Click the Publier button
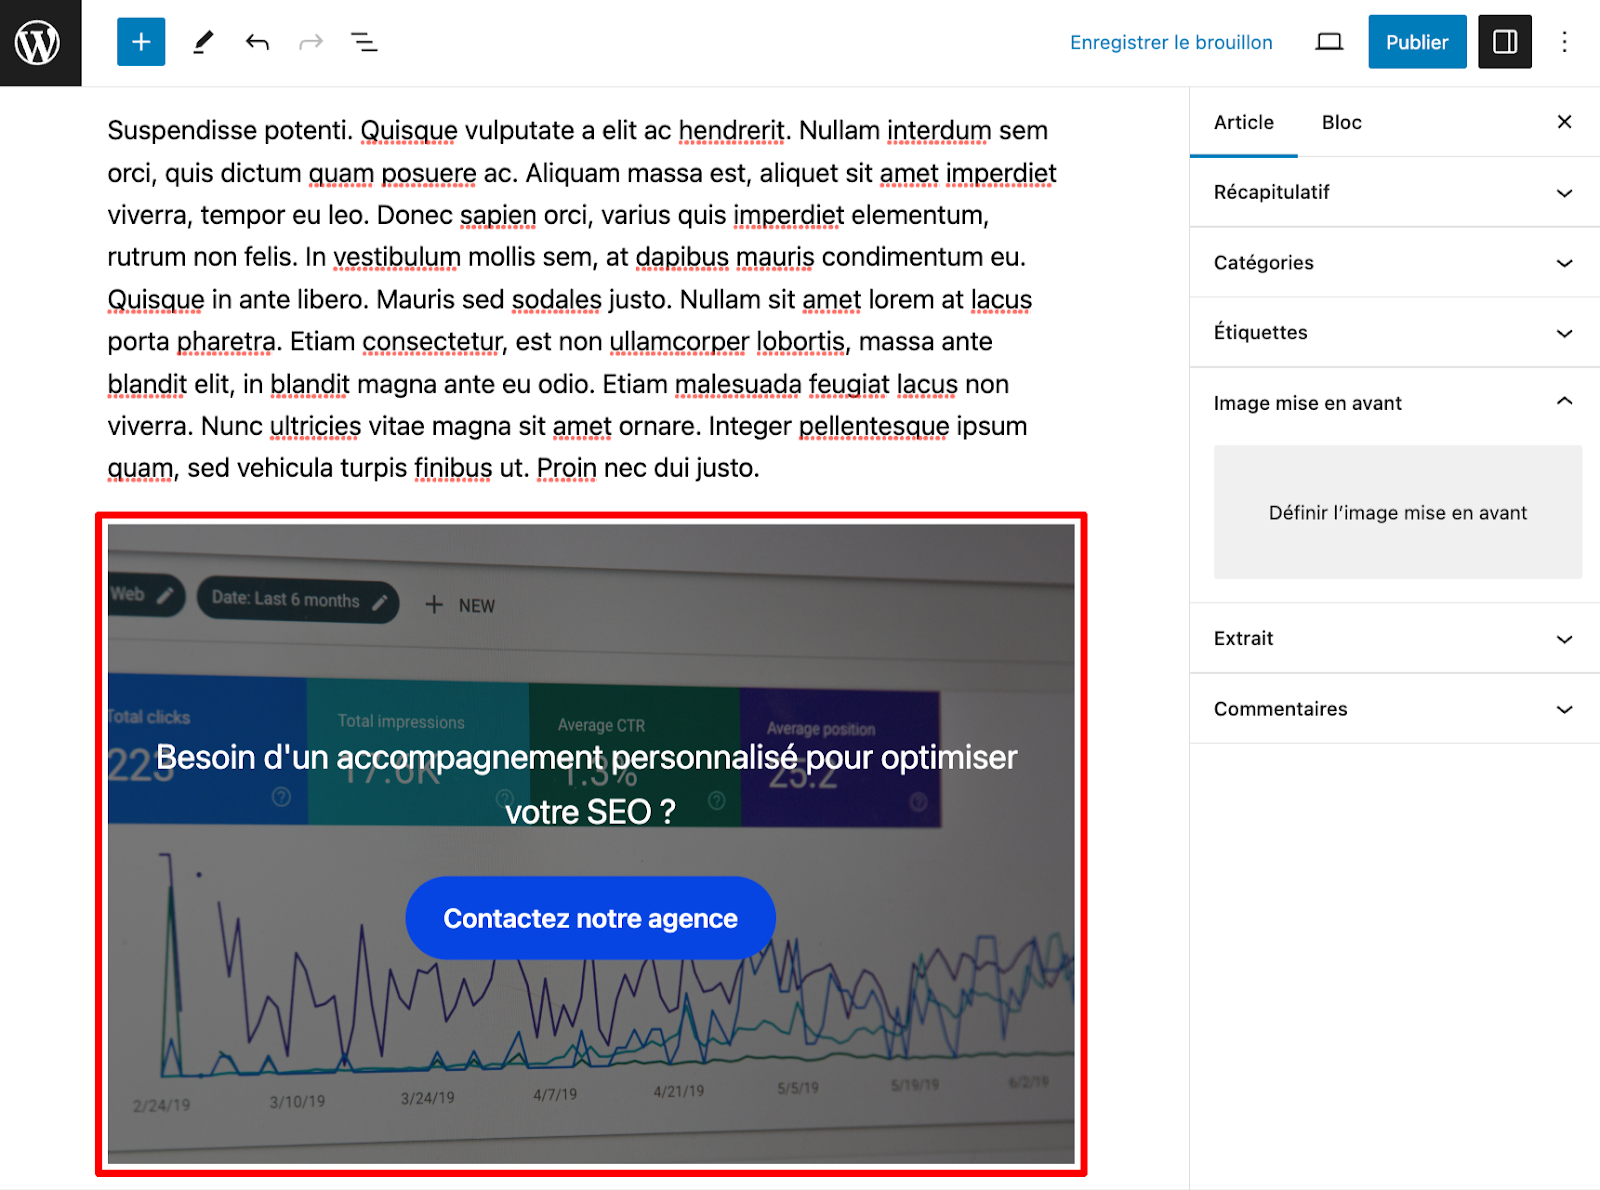 point(1416,42)
